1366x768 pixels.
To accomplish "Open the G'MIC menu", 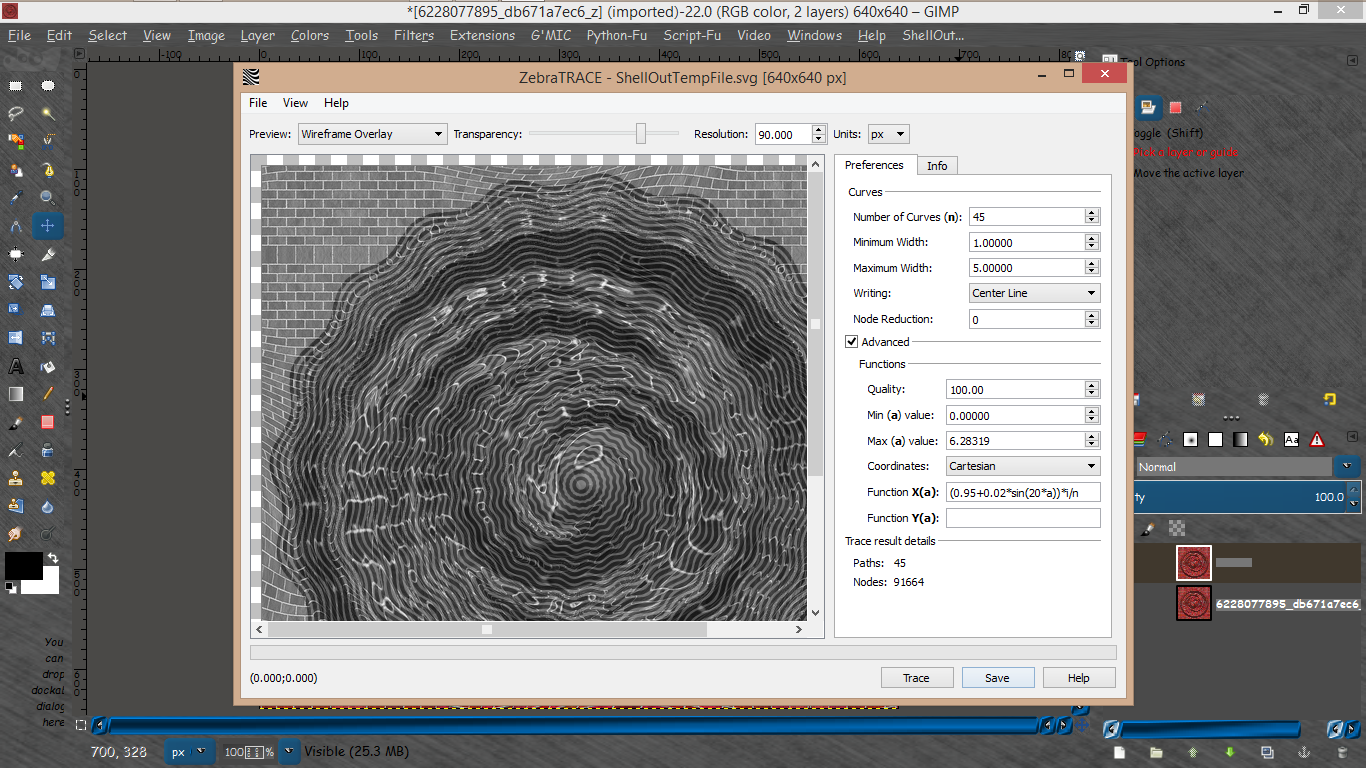I will pos(550,35).
